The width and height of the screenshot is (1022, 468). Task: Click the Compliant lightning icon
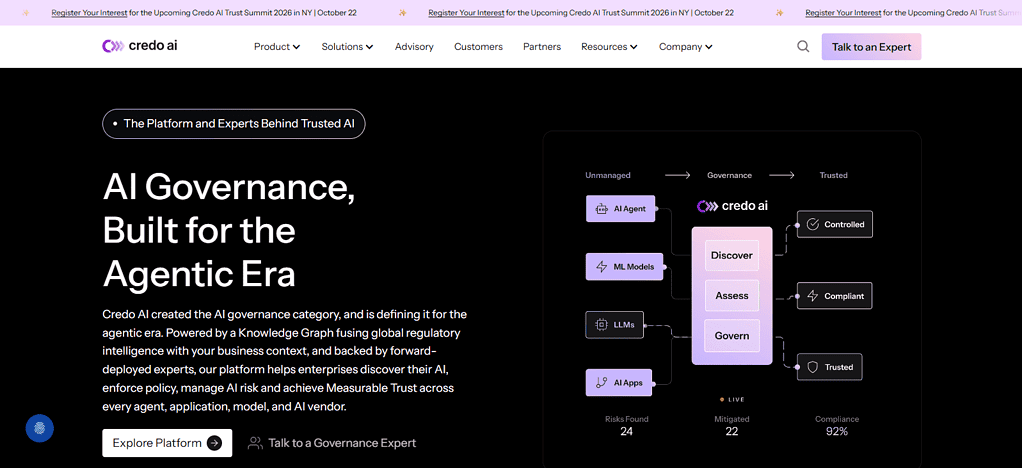tap(813, 296)
